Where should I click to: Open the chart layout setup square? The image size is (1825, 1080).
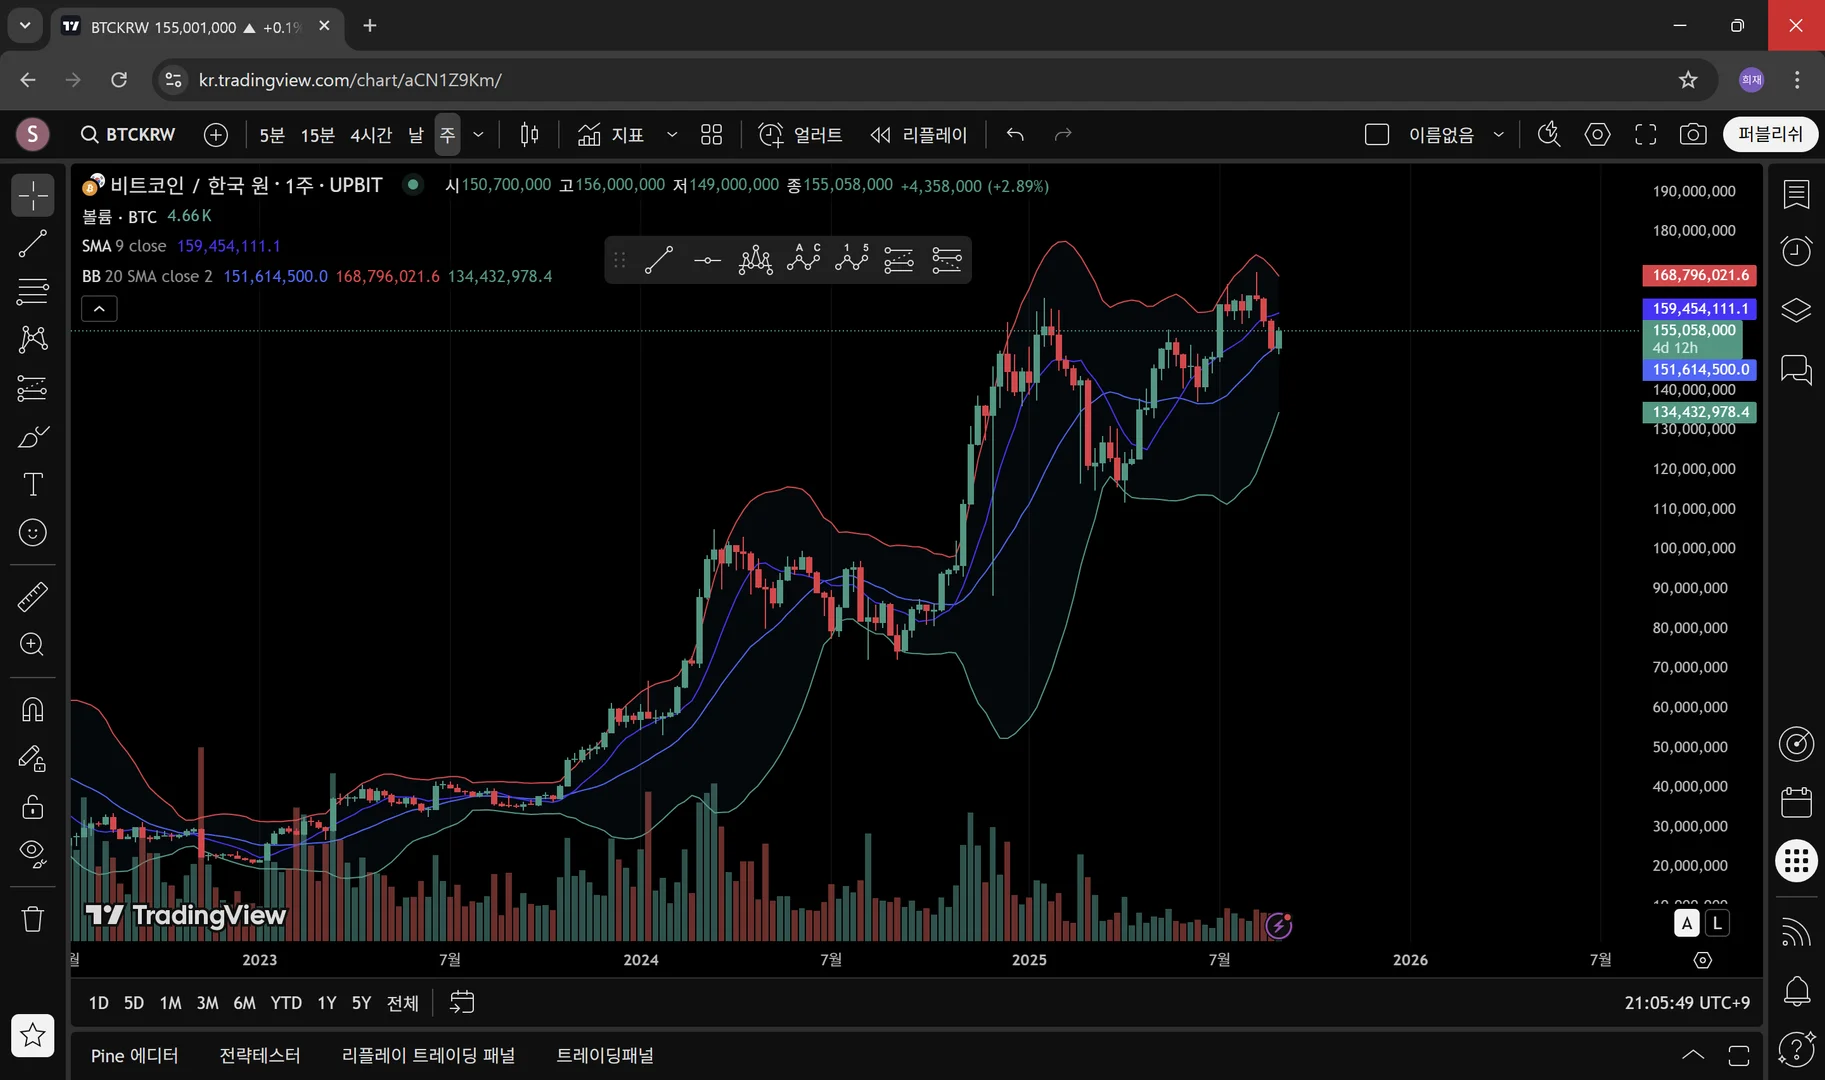coord(1377,135)
